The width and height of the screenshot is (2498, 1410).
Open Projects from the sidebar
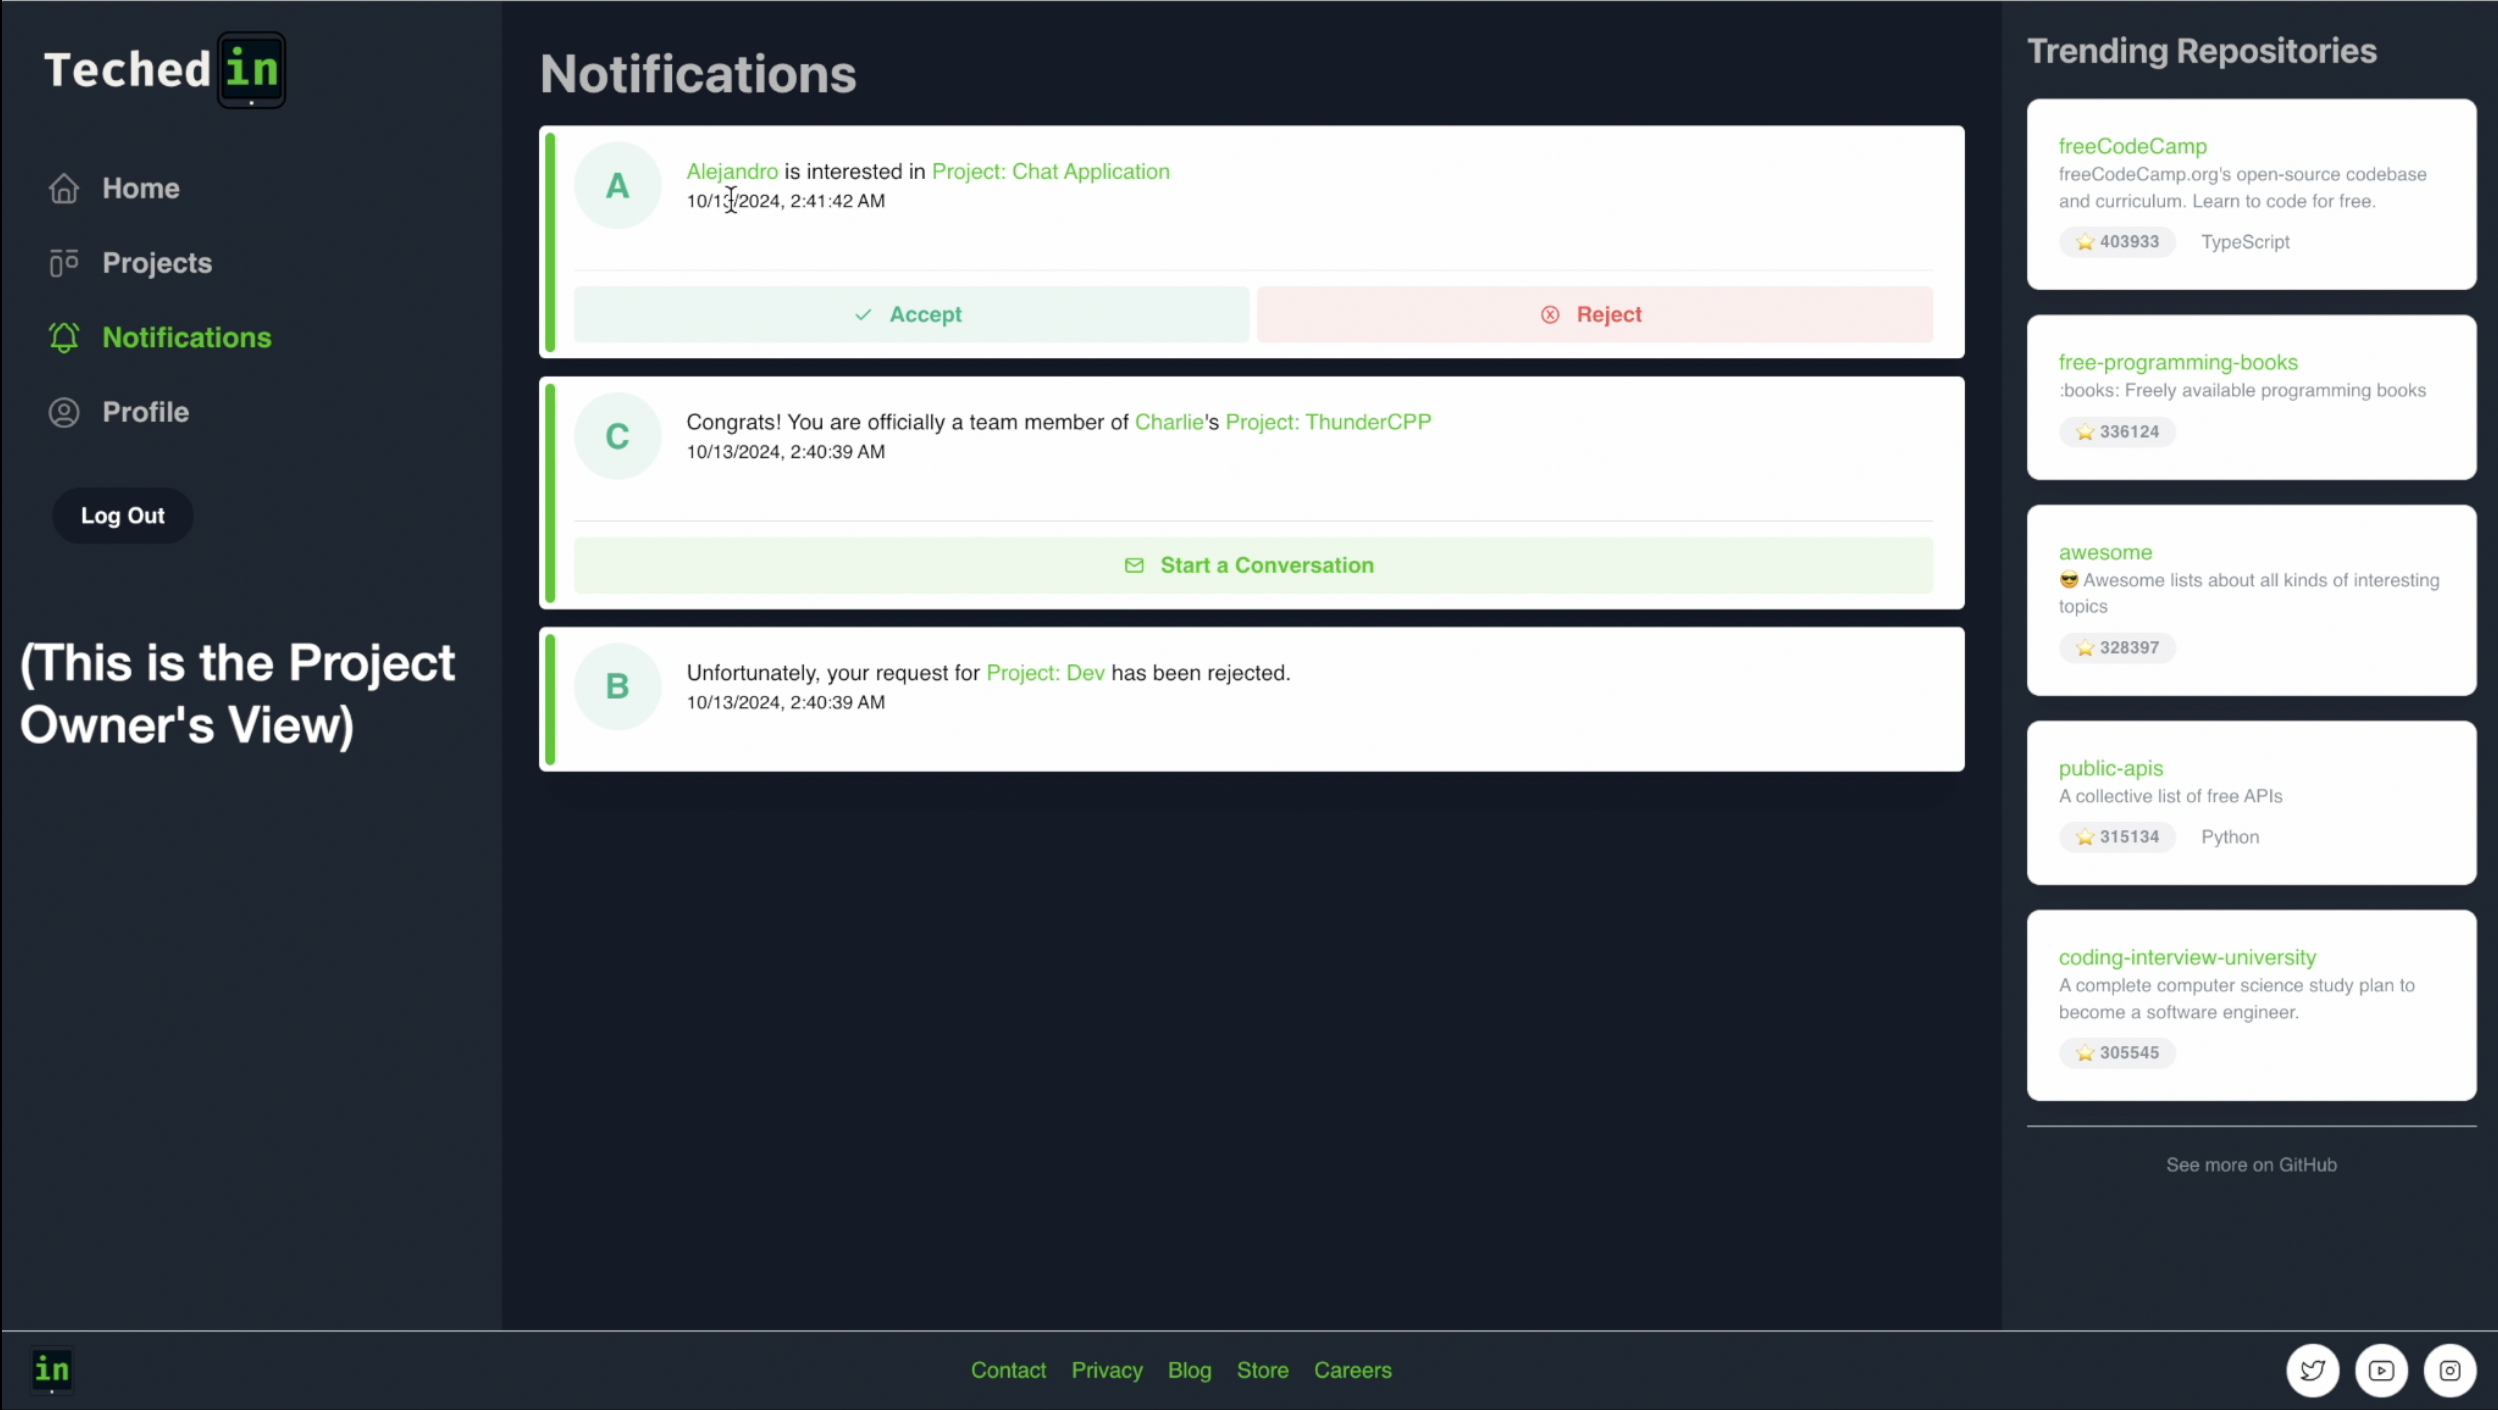[157, 263]
